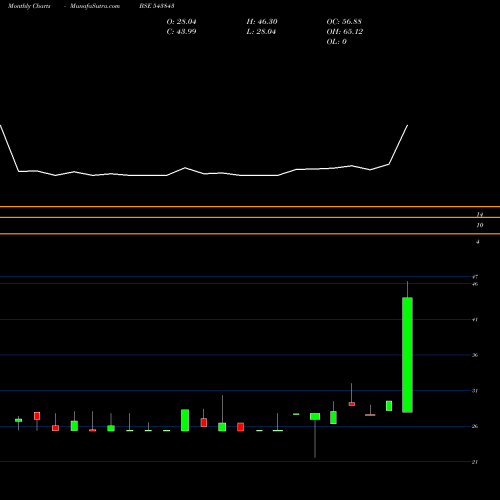
Task: Click the "OL: 0" value
Action: click(x=336, y=42)
